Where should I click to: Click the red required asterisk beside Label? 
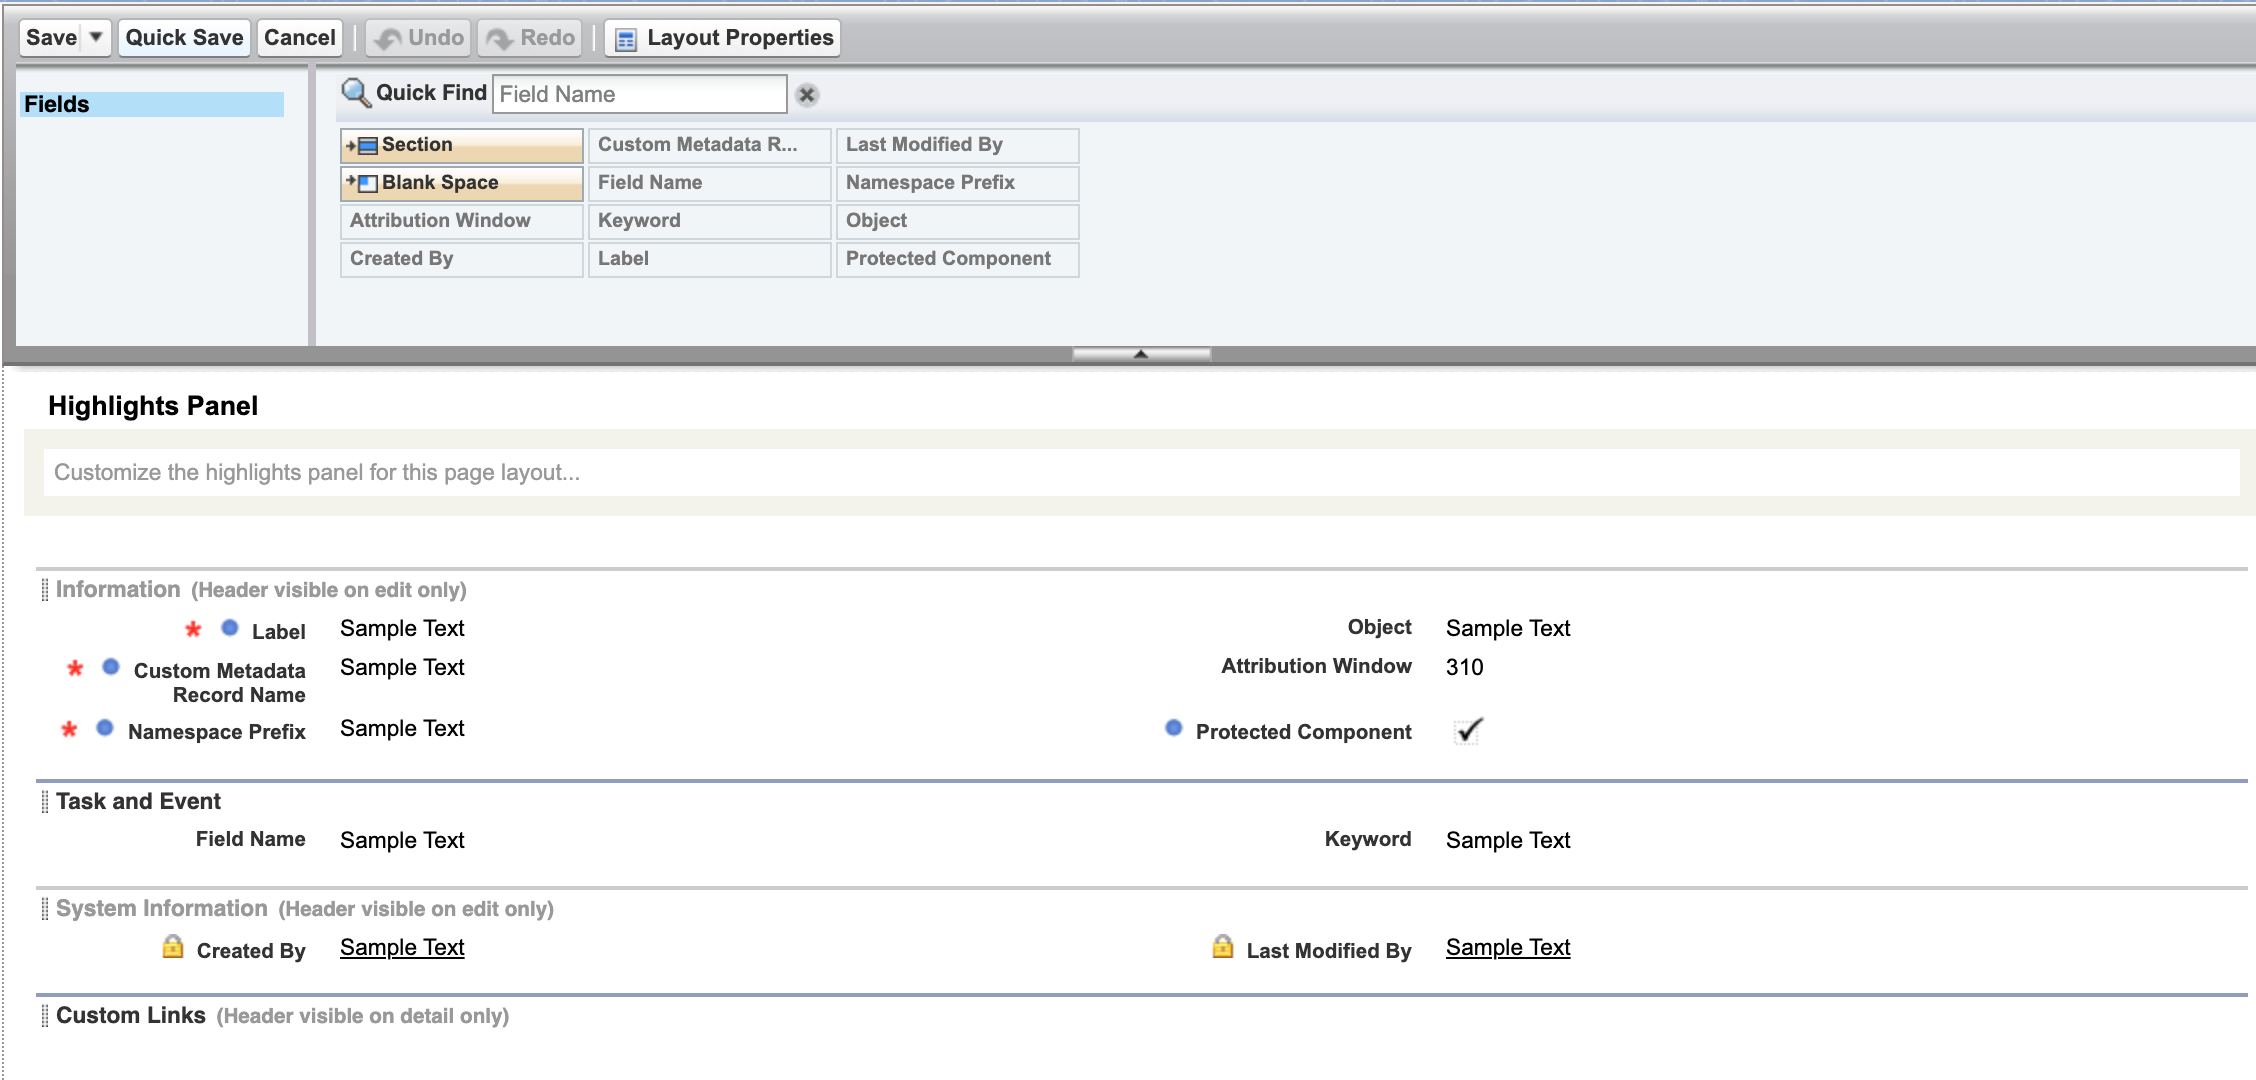pyautogui.click(x=191, y=628)
